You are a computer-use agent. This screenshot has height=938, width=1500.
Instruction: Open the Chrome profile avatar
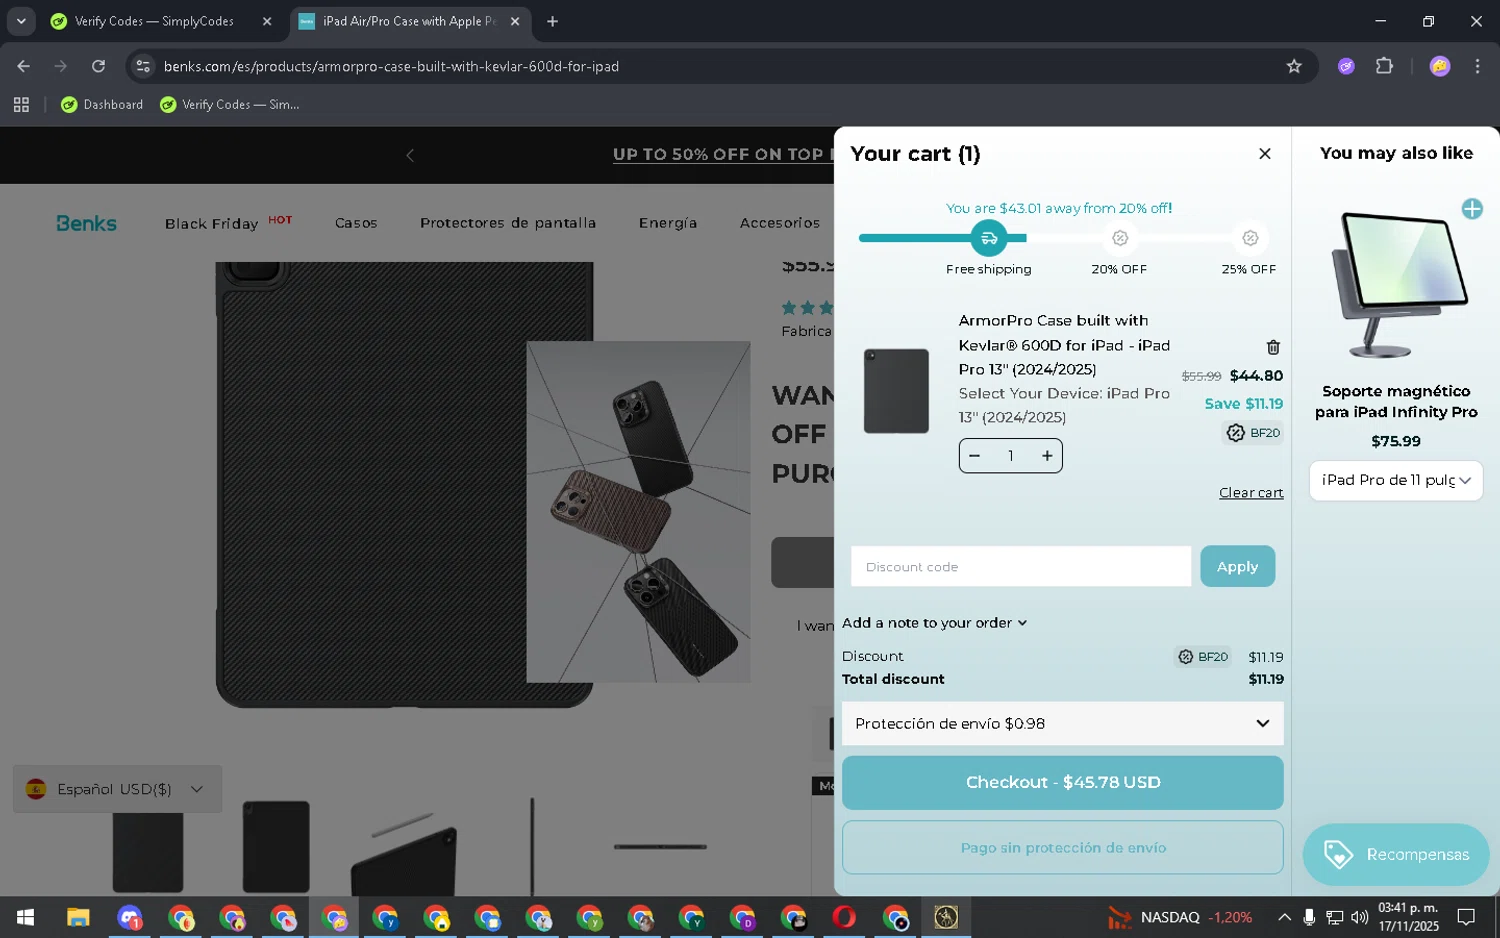click(1440, 66)
